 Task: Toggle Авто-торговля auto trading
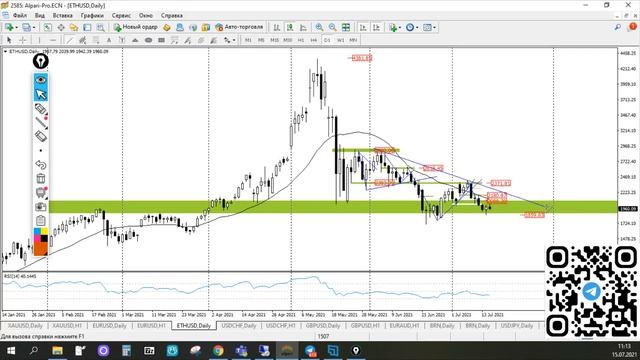(239, 27)
